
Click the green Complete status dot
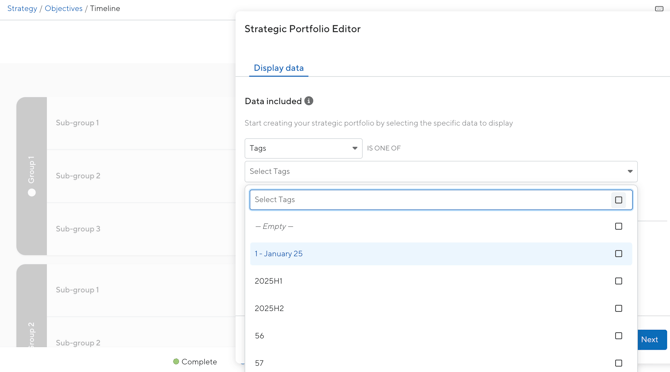pos(176,362)
